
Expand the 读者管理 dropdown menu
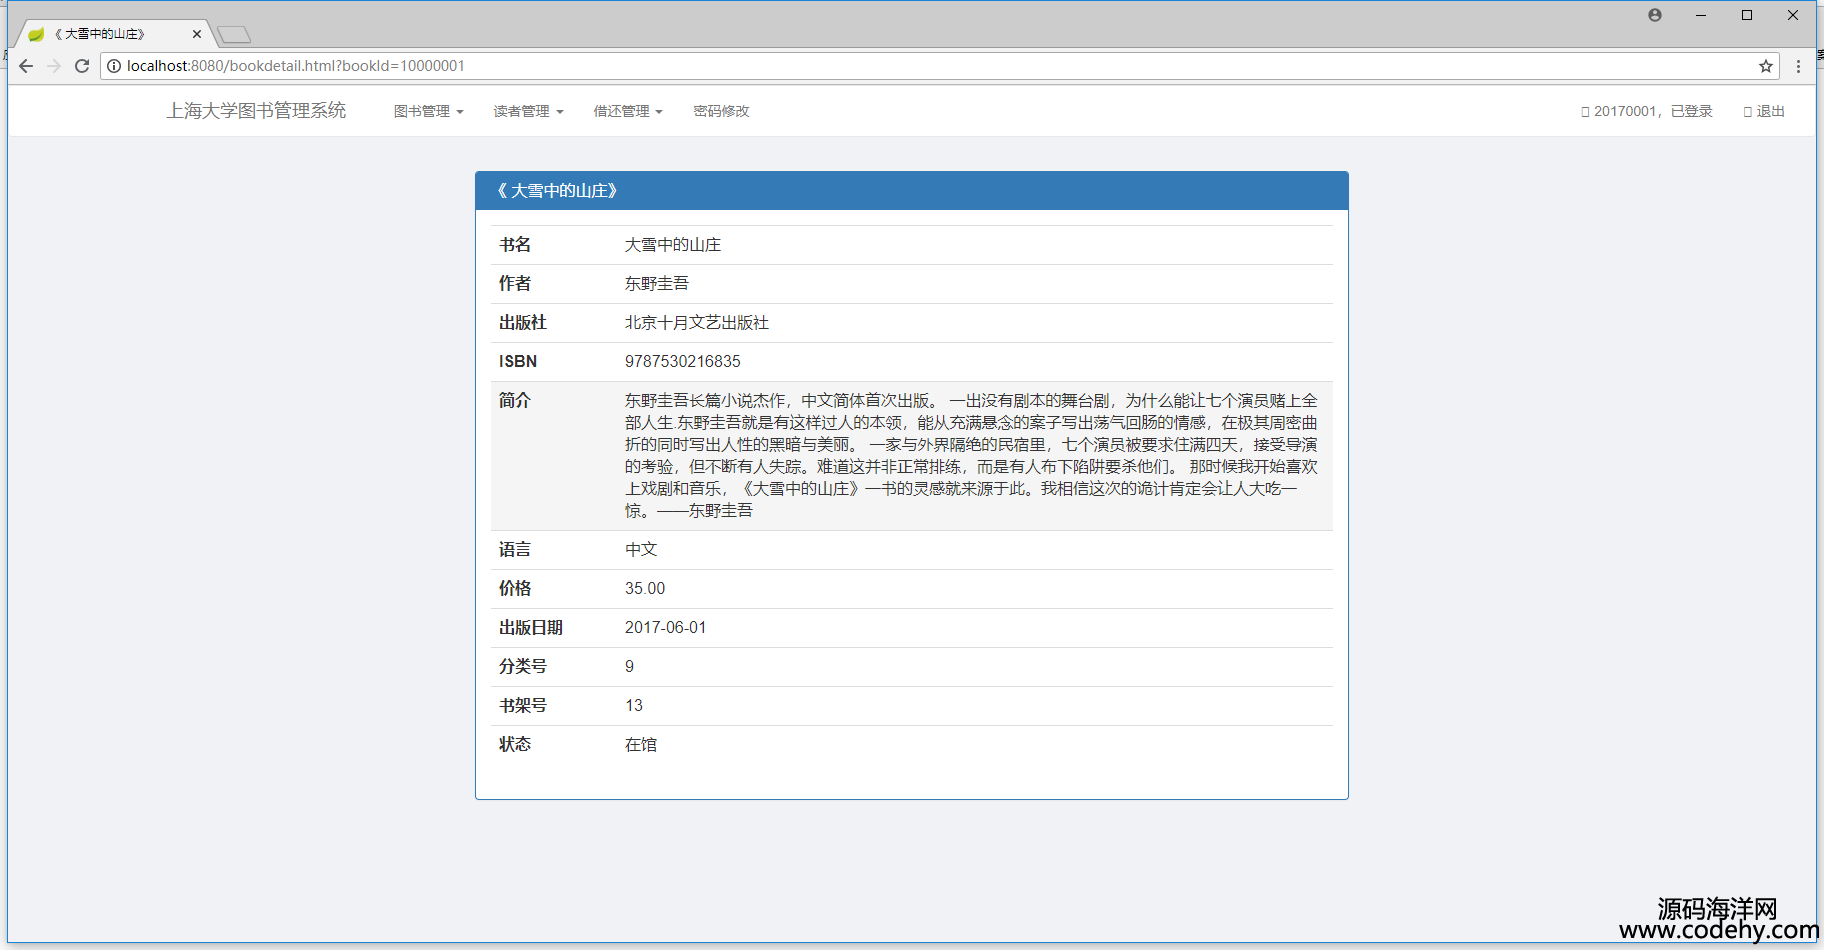[x=528, y=111]
